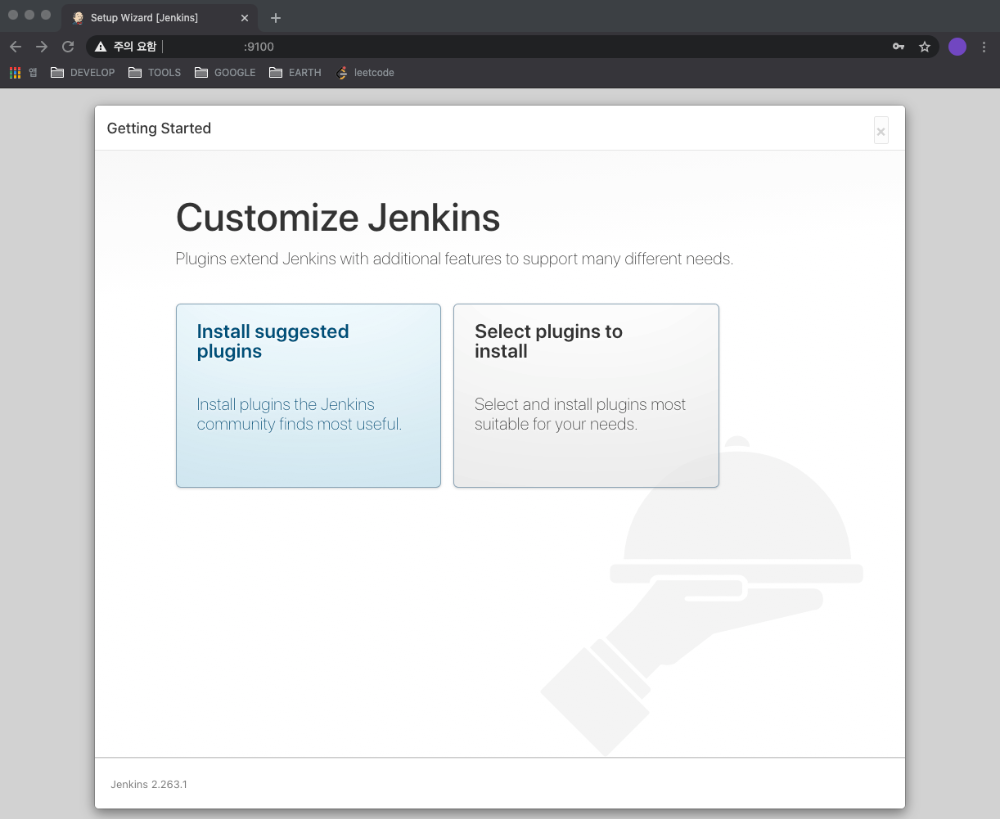
Task: Bookmark this page with the star icon
Action: [x=924, y=47]
